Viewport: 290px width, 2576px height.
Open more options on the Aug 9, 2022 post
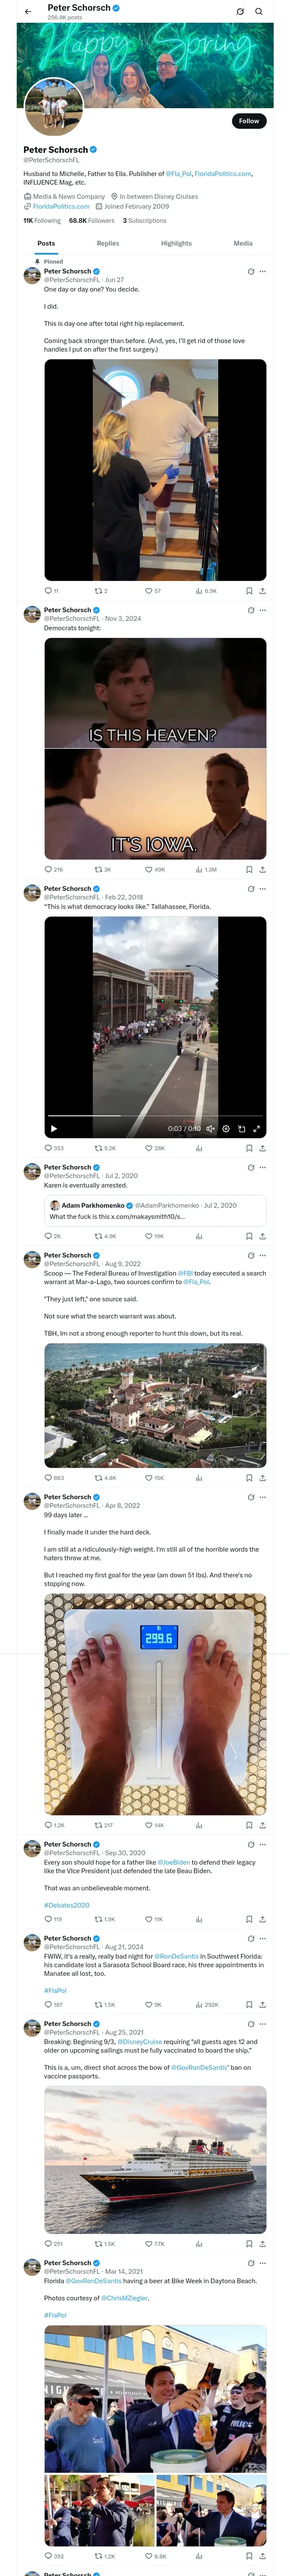pos(263,1255)
